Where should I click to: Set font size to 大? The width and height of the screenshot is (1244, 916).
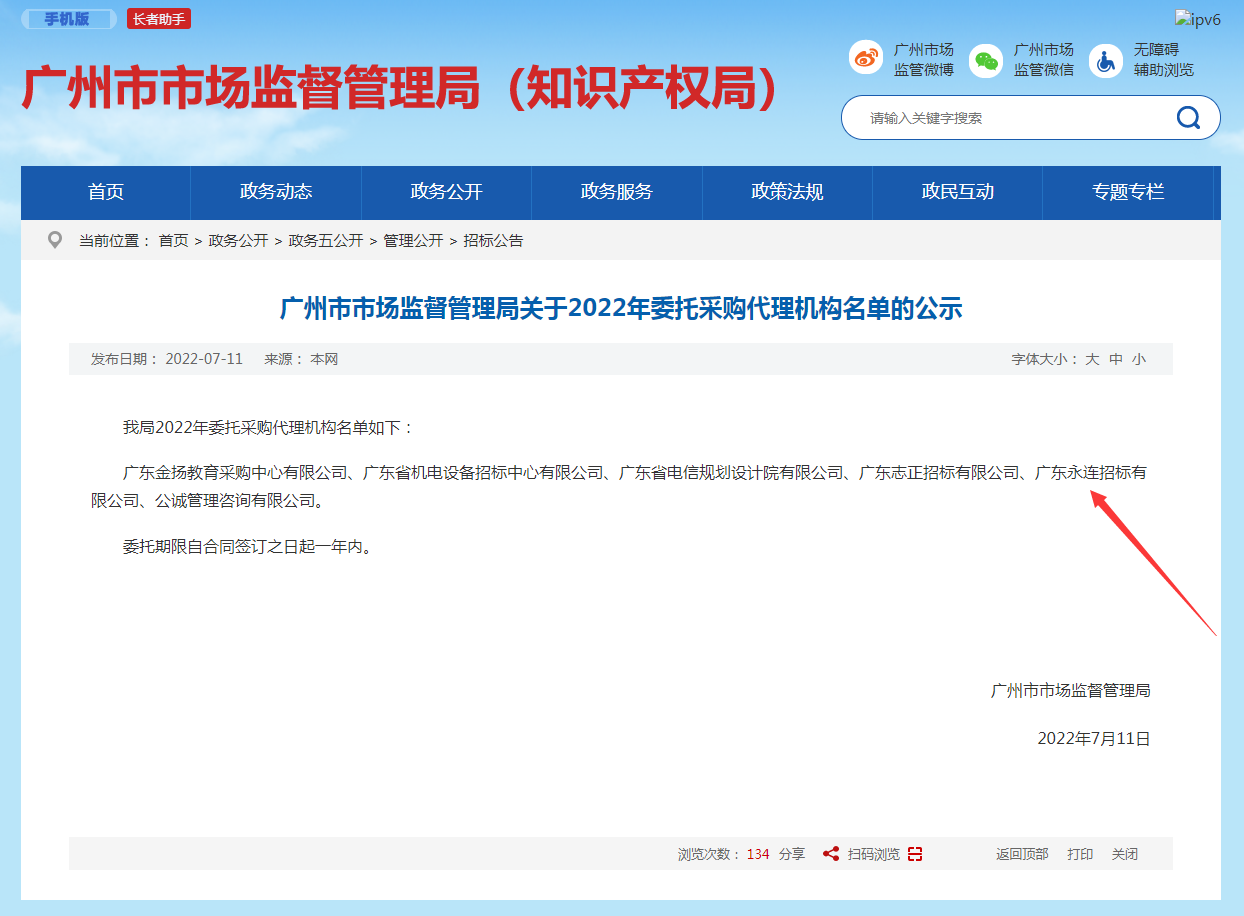pyautogui.click(x=1093, y=359)
